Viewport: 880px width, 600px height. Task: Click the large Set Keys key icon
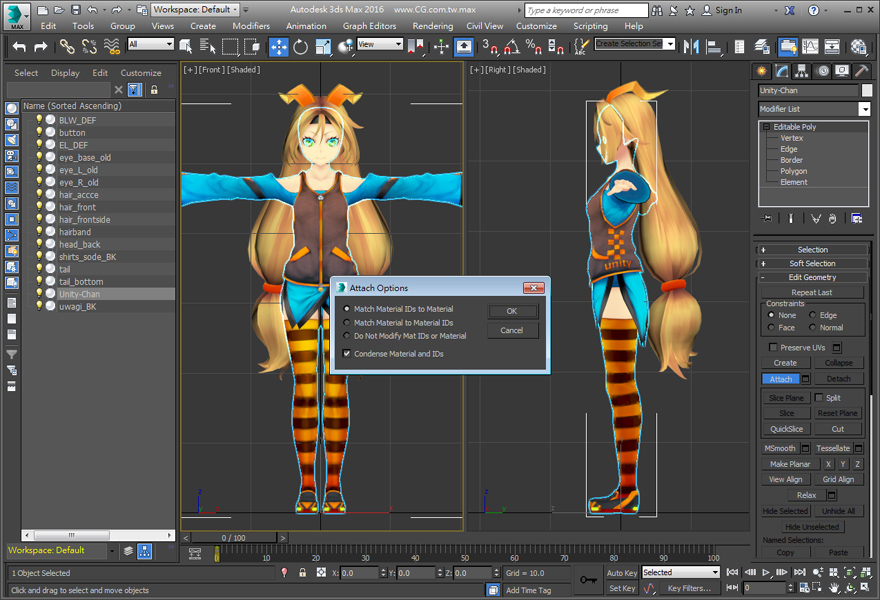pyautogui.click(x=588, y=580)
